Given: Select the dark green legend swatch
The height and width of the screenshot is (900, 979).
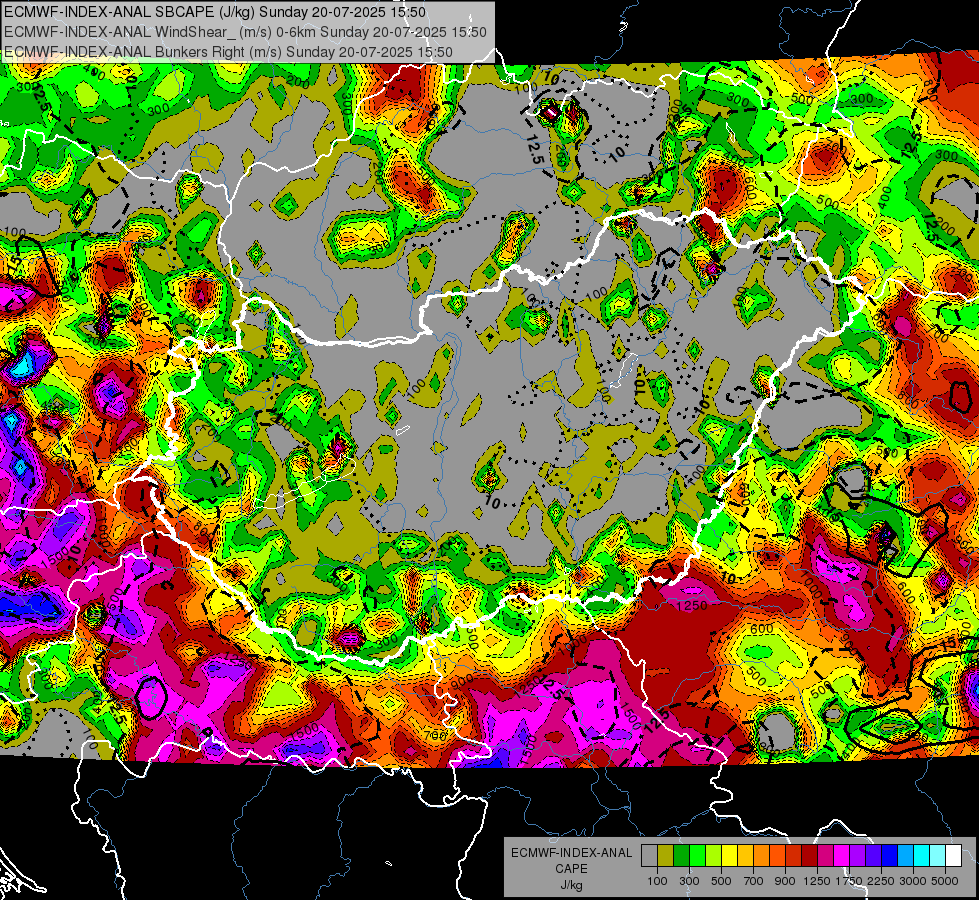Looking at the screenshot, I should [x=681, y=856].
